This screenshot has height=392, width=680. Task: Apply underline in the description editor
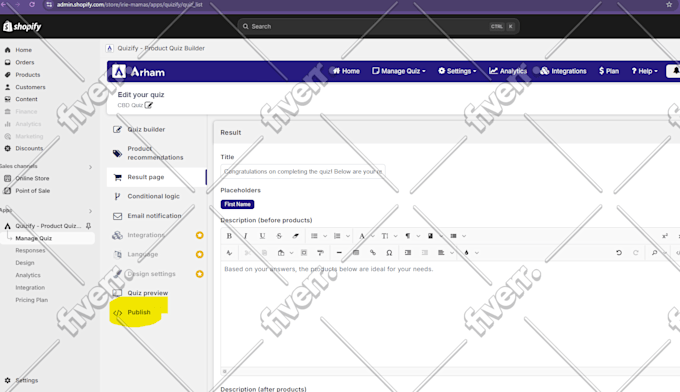point(262,236)
